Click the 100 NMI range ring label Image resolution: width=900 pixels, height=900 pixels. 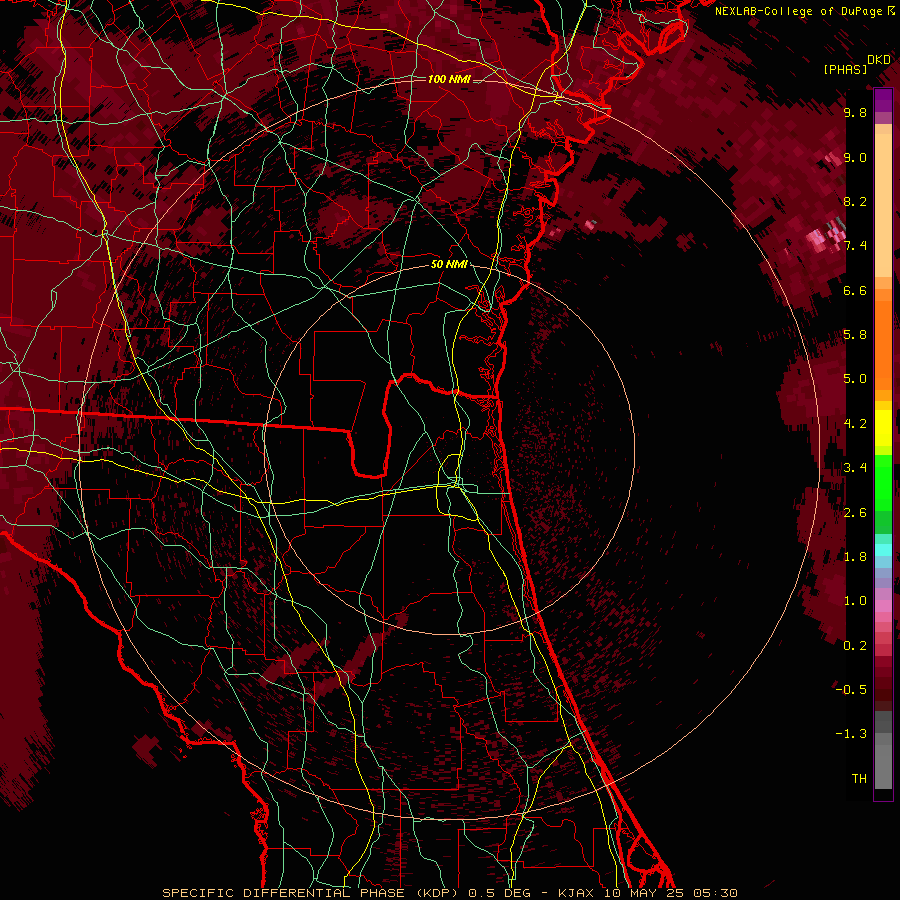click(x=449, y=79)
